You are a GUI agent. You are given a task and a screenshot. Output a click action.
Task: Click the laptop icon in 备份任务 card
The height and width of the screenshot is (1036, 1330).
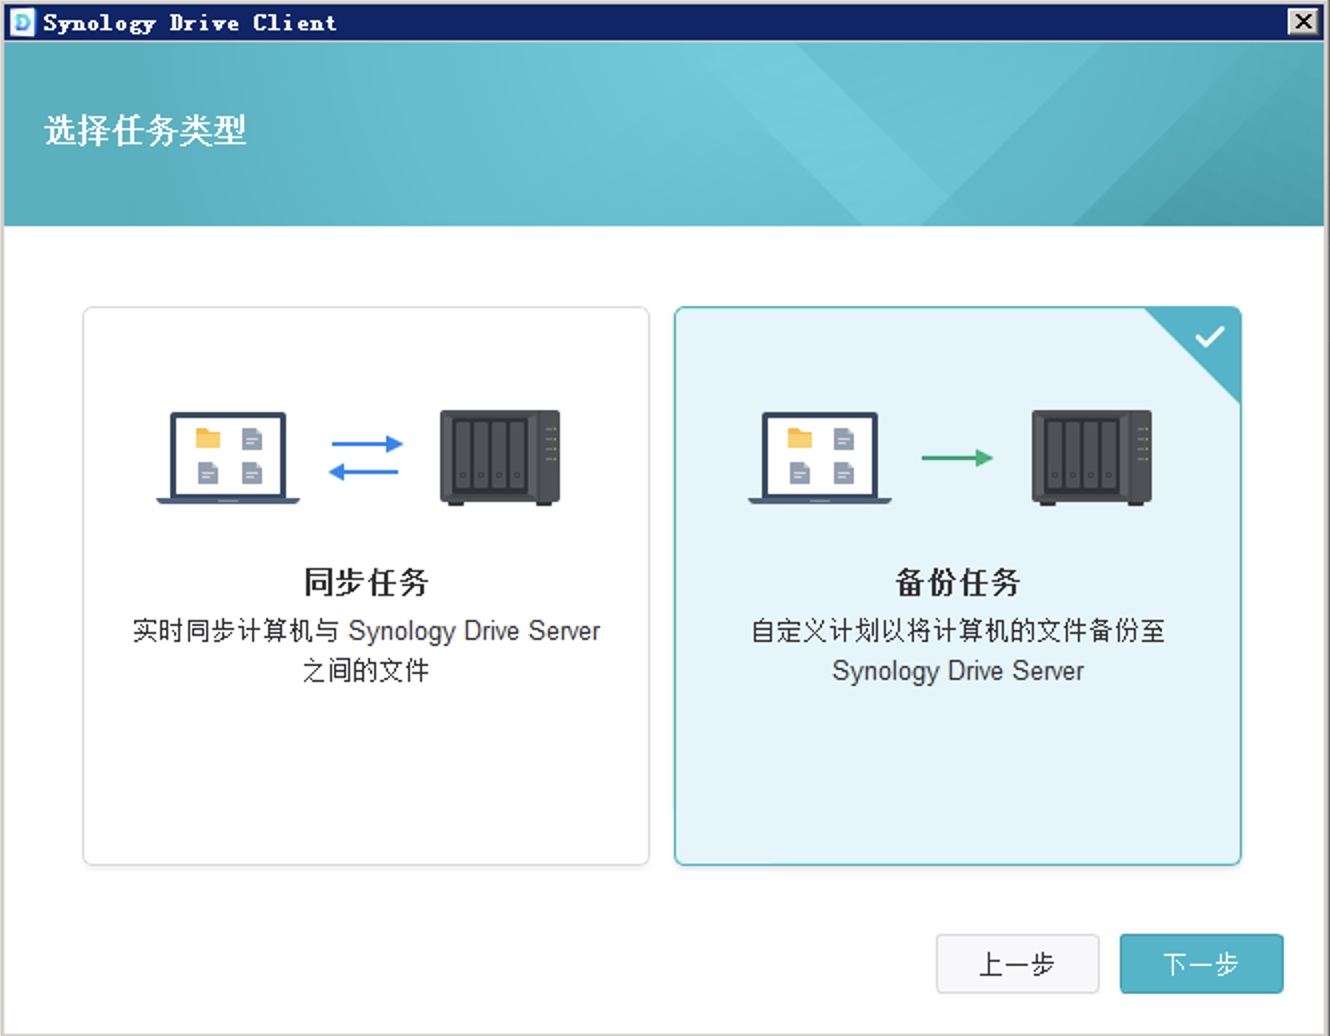click(820, 458)
